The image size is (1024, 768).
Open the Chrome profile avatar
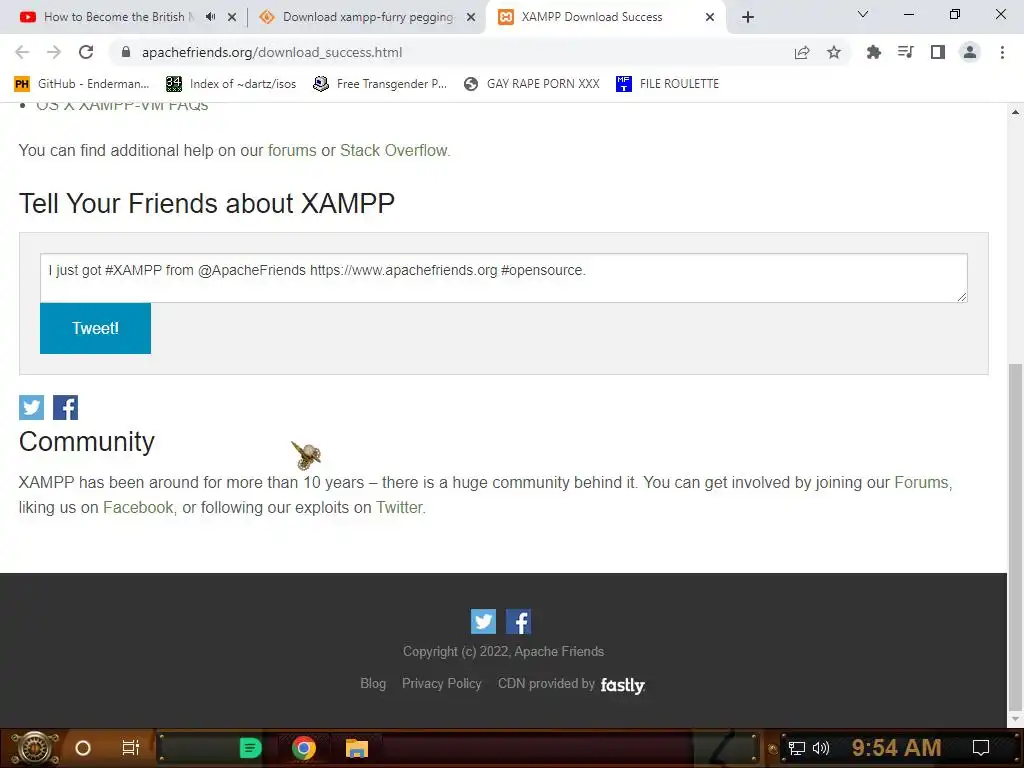click(970, 52)
